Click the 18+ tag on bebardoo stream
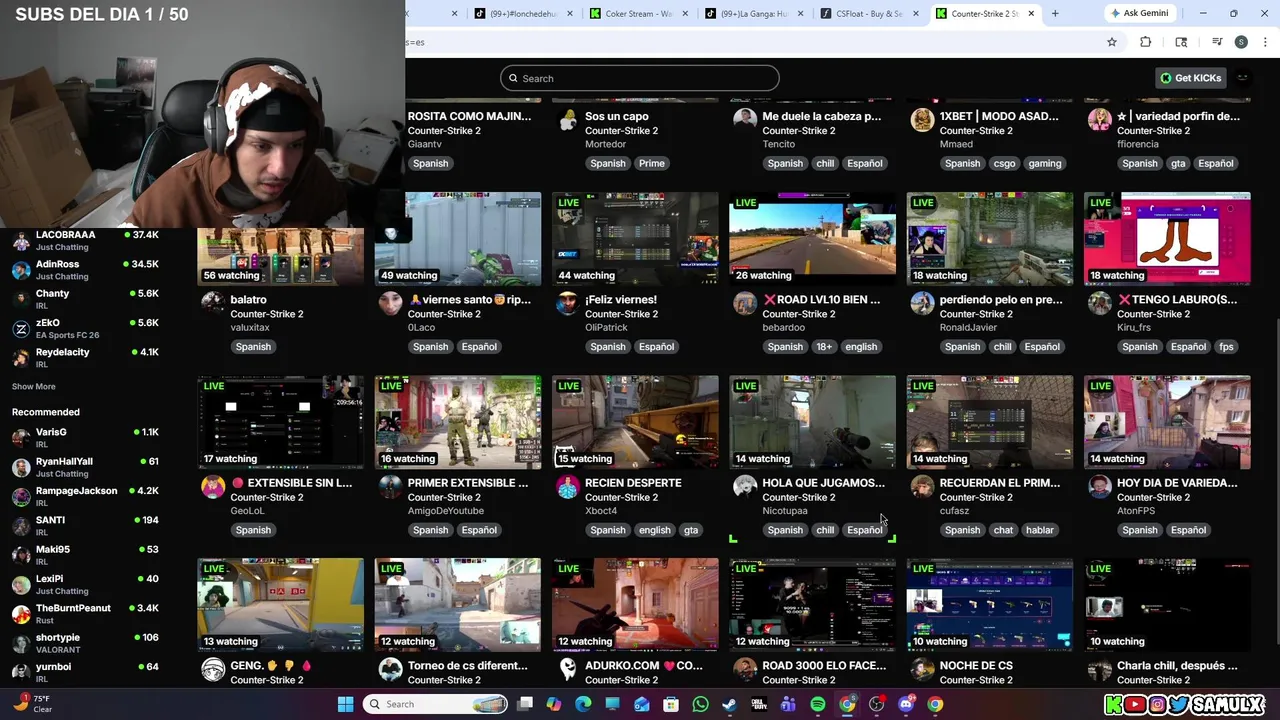The image size is (1280, 720). pos(823,347)
